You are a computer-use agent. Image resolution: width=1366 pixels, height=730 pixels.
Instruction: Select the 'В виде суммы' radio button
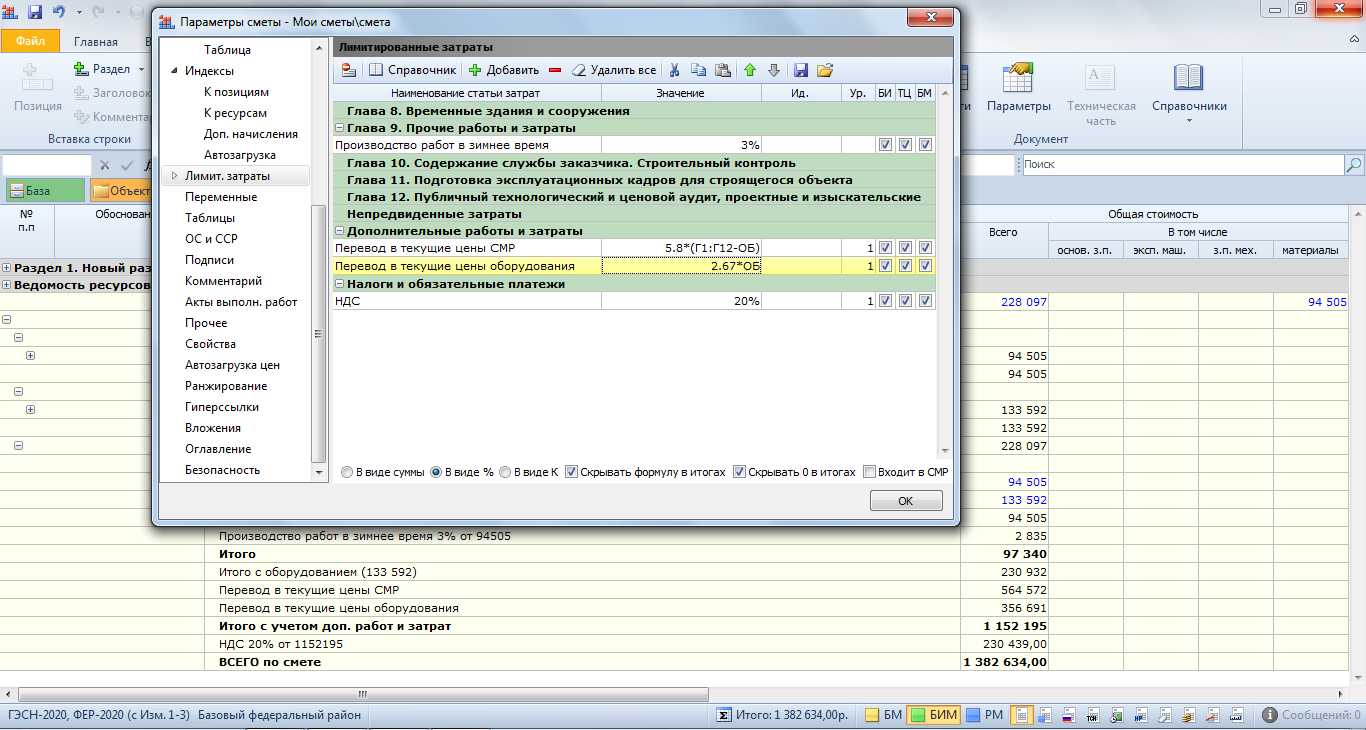tap(347, 472)
